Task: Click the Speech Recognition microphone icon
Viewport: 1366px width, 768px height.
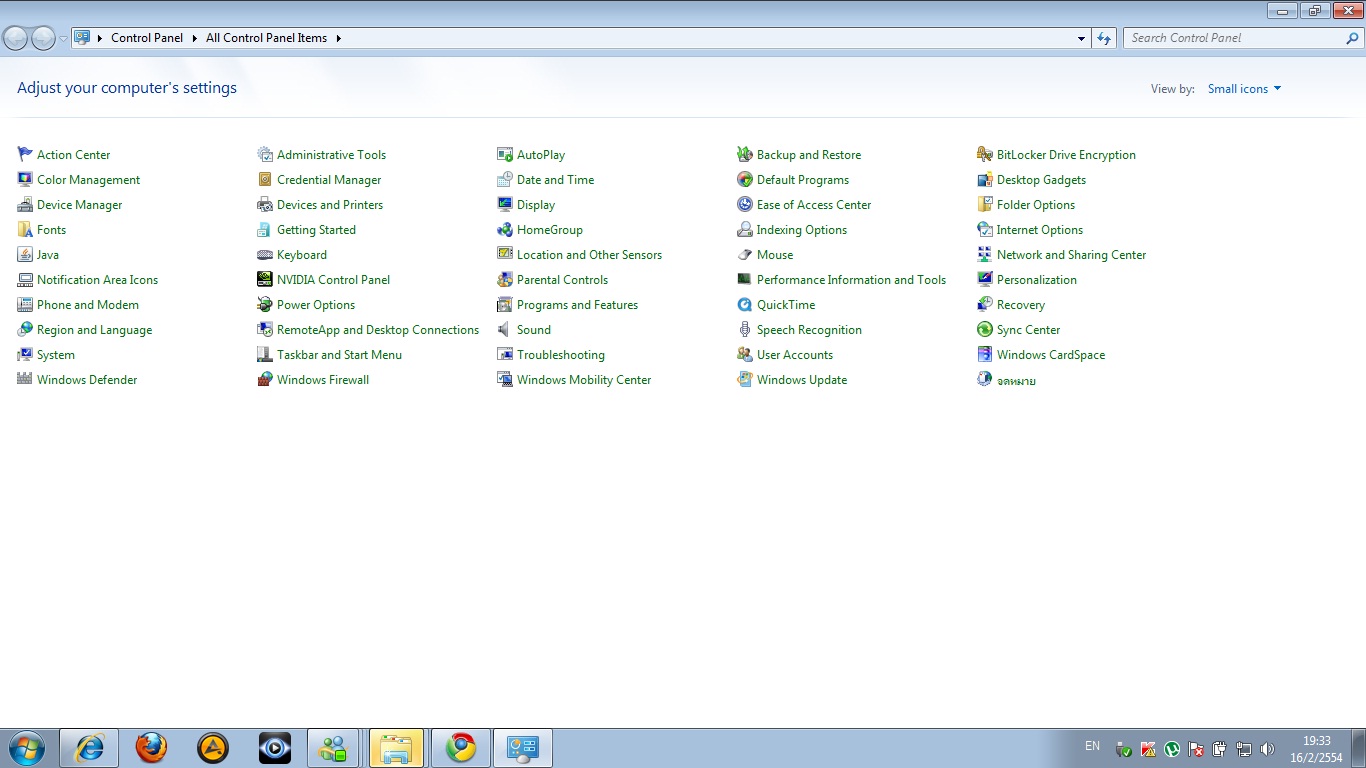Action: 745,329
